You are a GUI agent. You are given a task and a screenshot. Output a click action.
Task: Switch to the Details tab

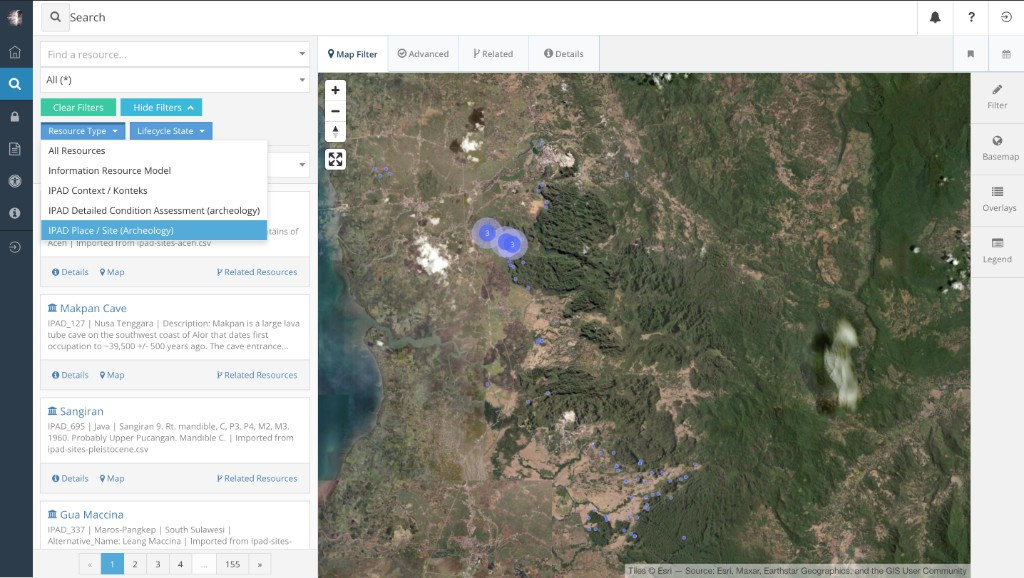[x=564, y=54]
